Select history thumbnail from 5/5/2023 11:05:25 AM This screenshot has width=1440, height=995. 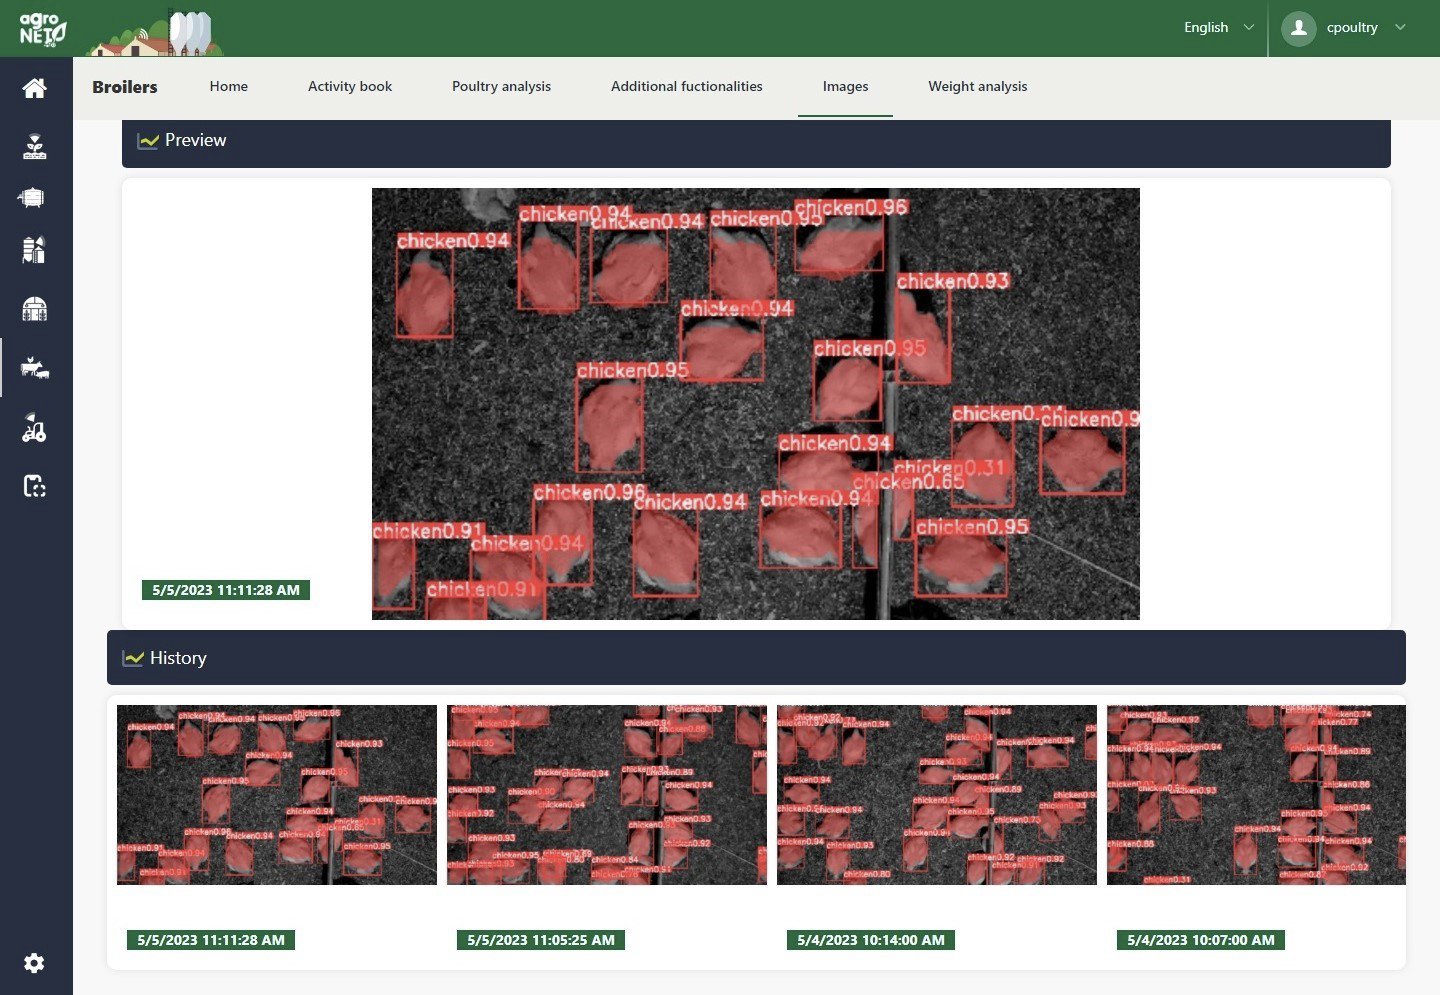click(606, 795)
